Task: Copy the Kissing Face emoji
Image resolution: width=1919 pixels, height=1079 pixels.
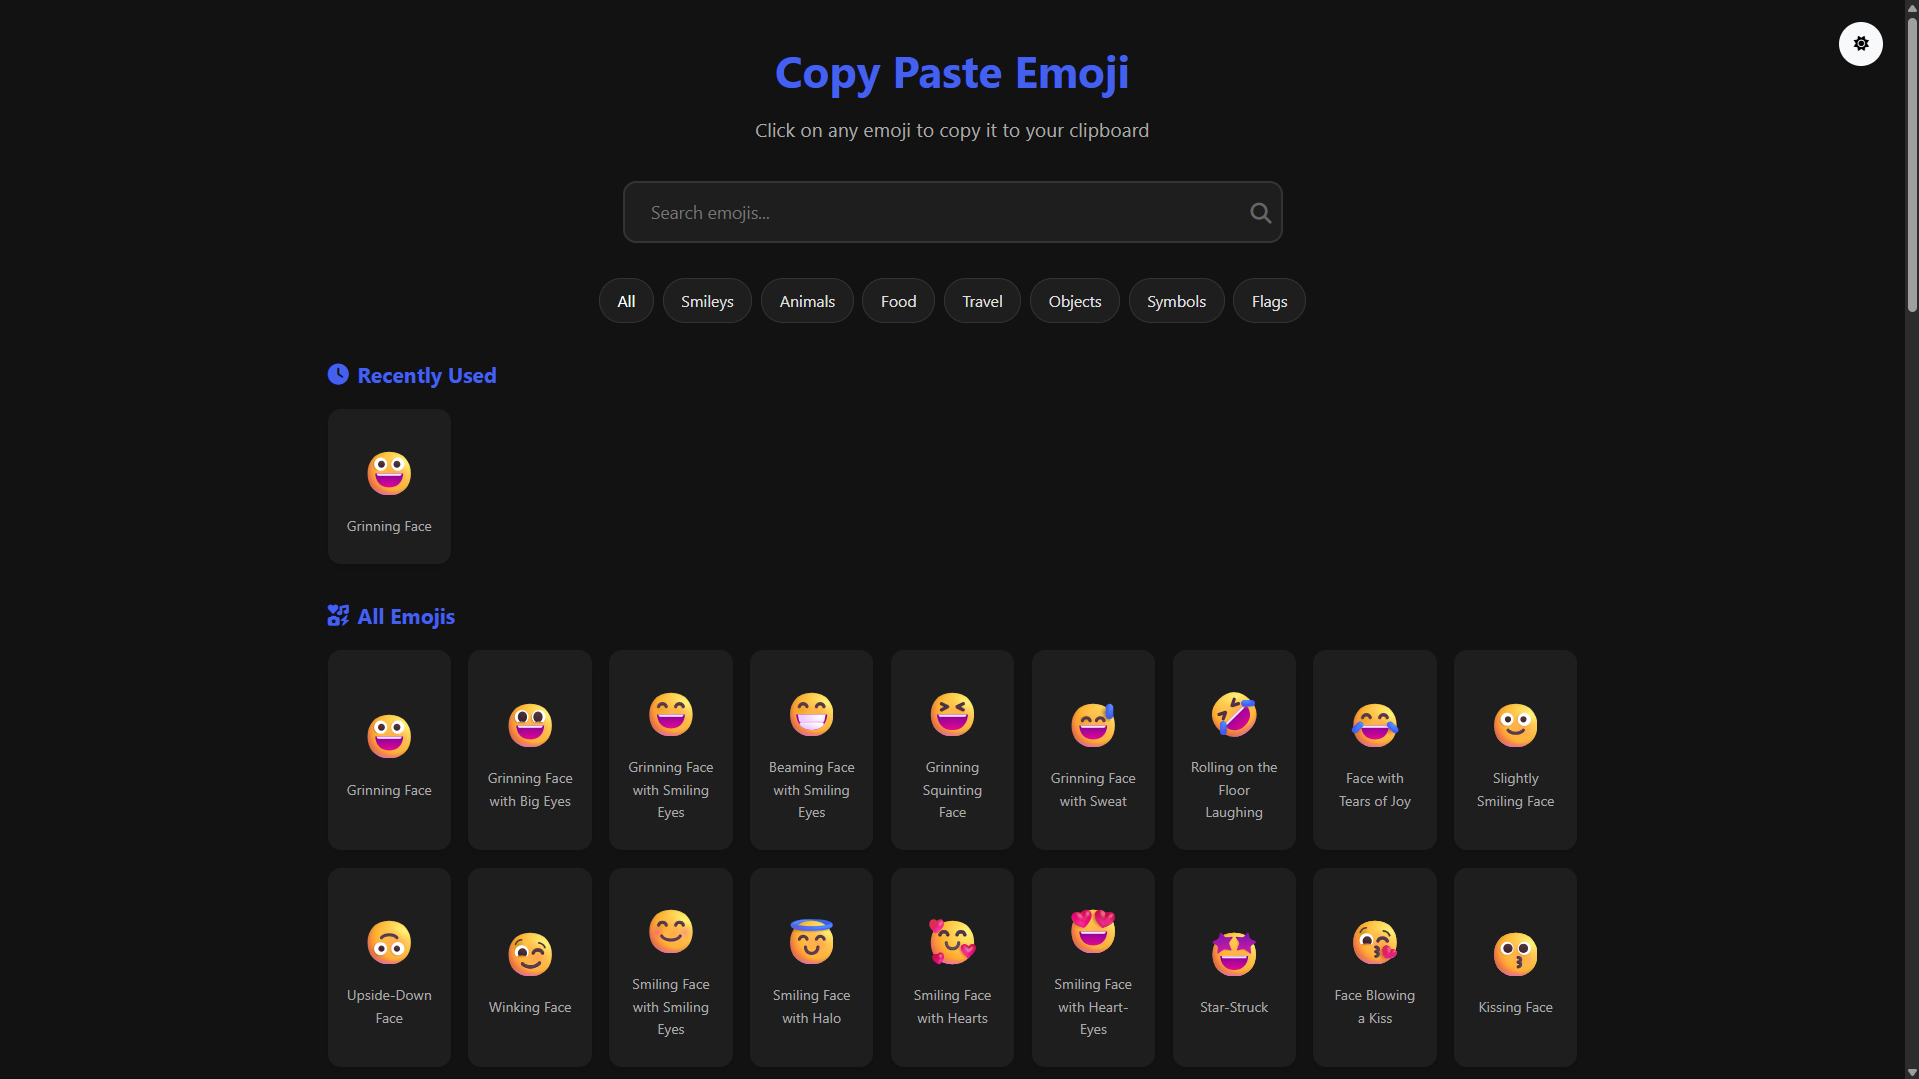Action: pyautogui.click(x=1515, y=967)
